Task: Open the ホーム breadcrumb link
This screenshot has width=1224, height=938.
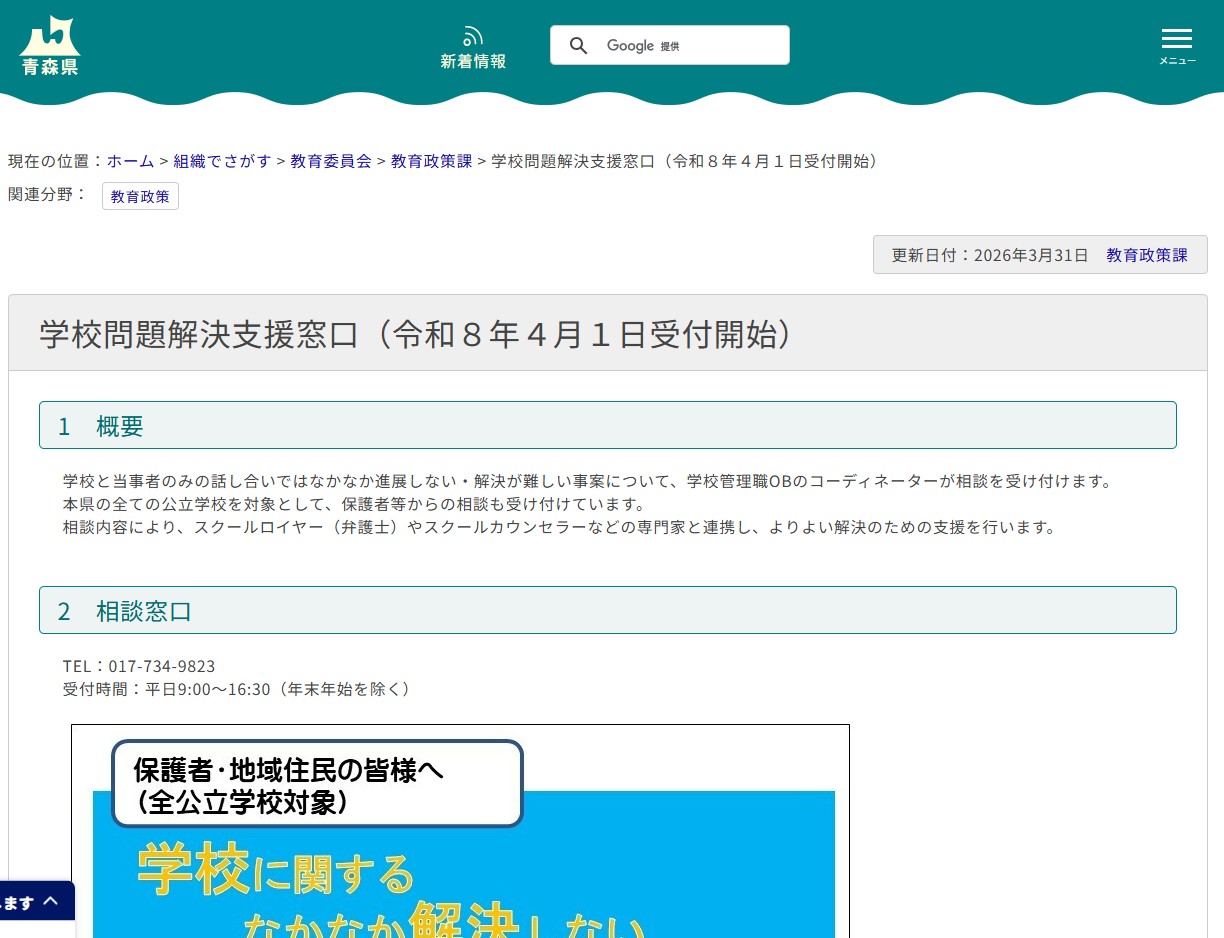Action: coord(130,161)
